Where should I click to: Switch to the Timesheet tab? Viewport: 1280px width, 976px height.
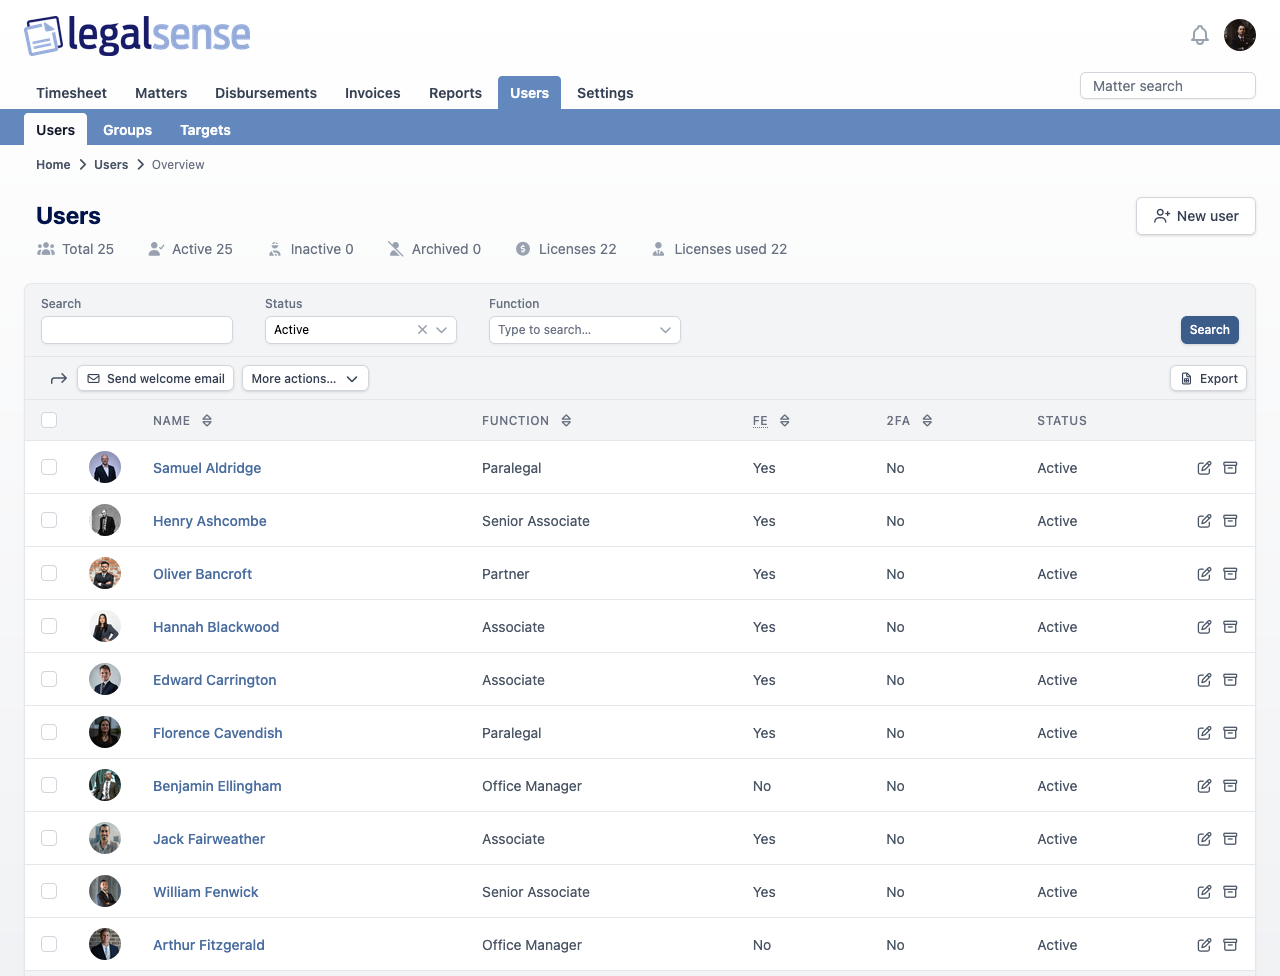point(71,93)
